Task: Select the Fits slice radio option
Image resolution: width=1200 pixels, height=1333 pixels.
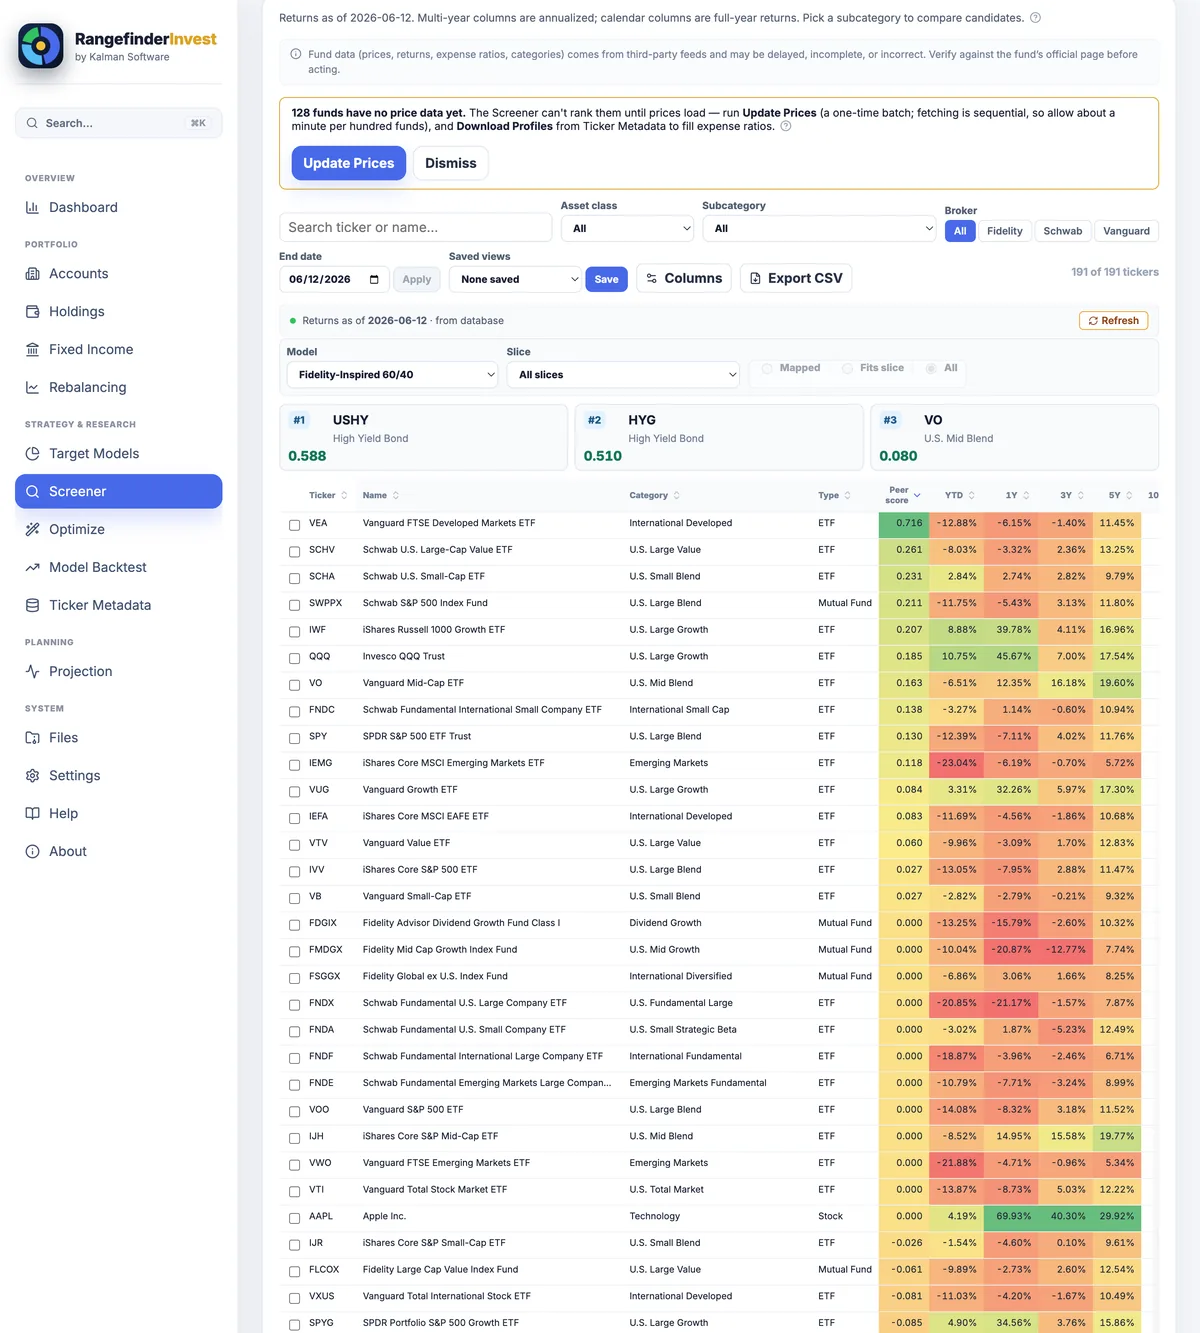Action: (x=848, y=369)
